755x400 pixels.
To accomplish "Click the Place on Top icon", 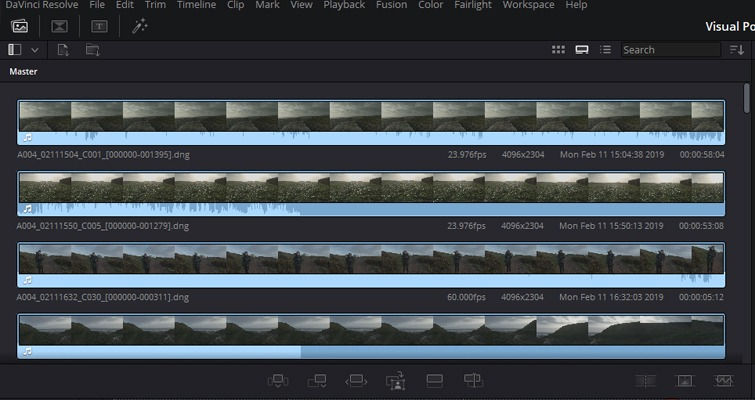I will [x=434, y=381].
